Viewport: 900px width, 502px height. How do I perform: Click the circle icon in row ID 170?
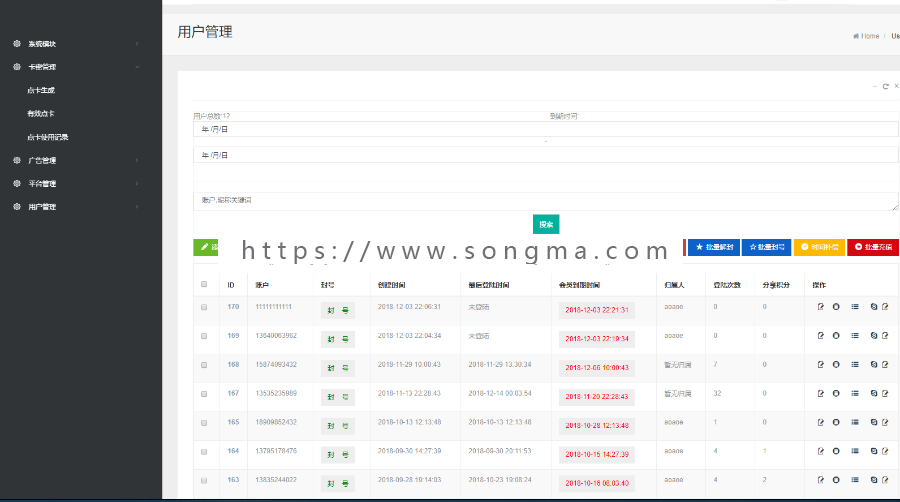pos(836,307)
